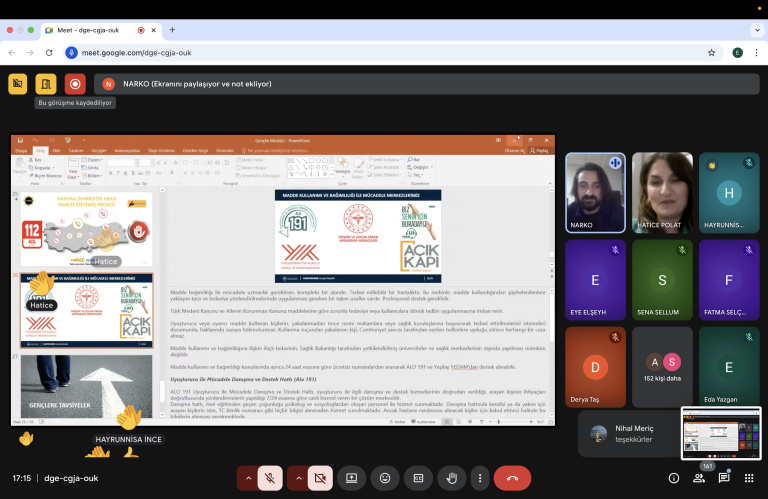Leave the call with red hang-up button

pos(512,478)
